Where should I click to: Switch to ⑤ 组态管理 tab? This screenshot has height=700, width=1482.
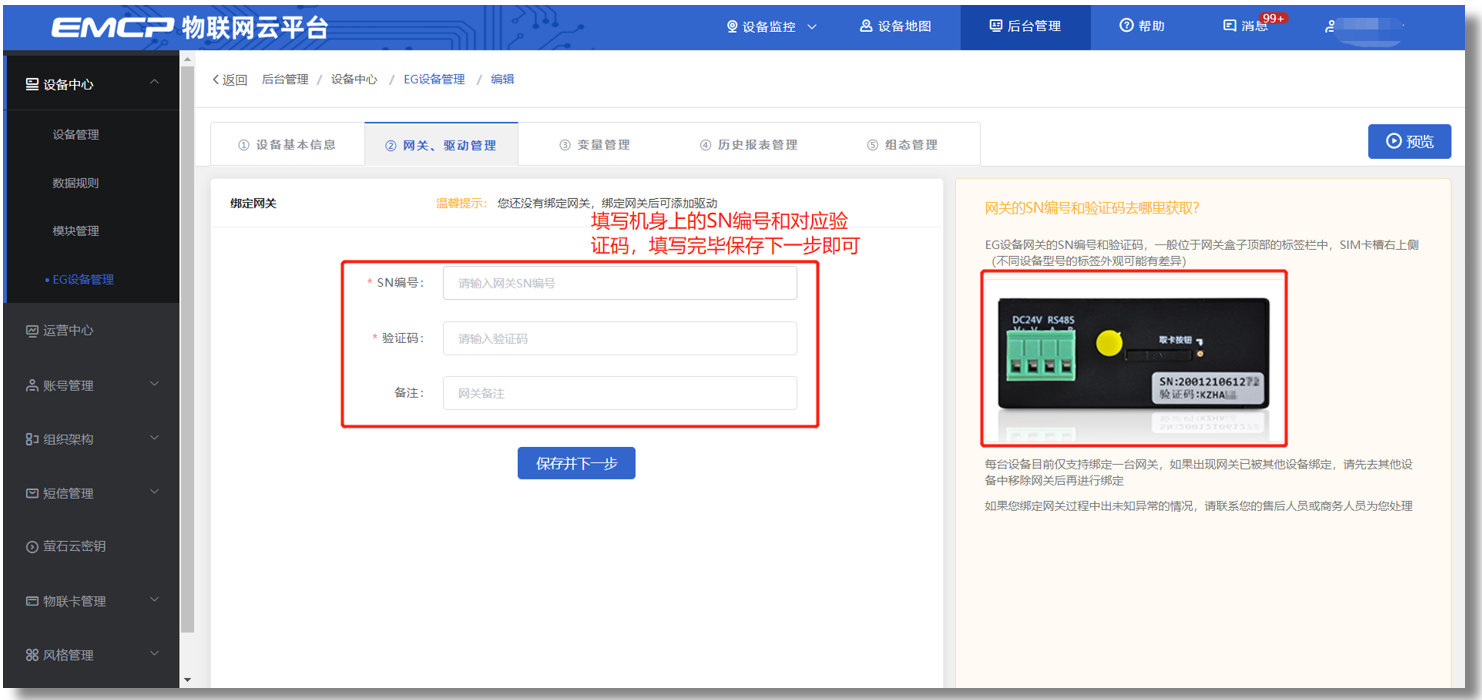[903, 145]
